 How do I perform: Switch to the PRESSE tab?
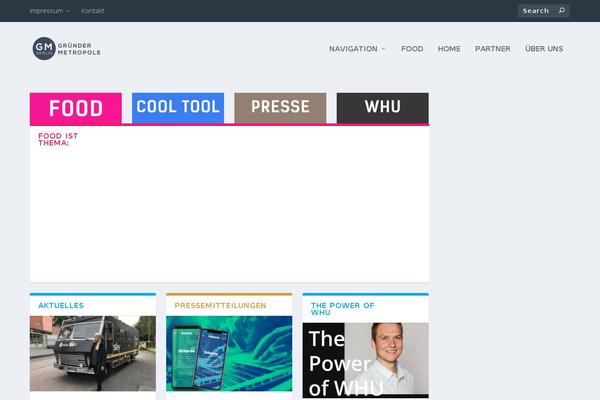(280, 108)
